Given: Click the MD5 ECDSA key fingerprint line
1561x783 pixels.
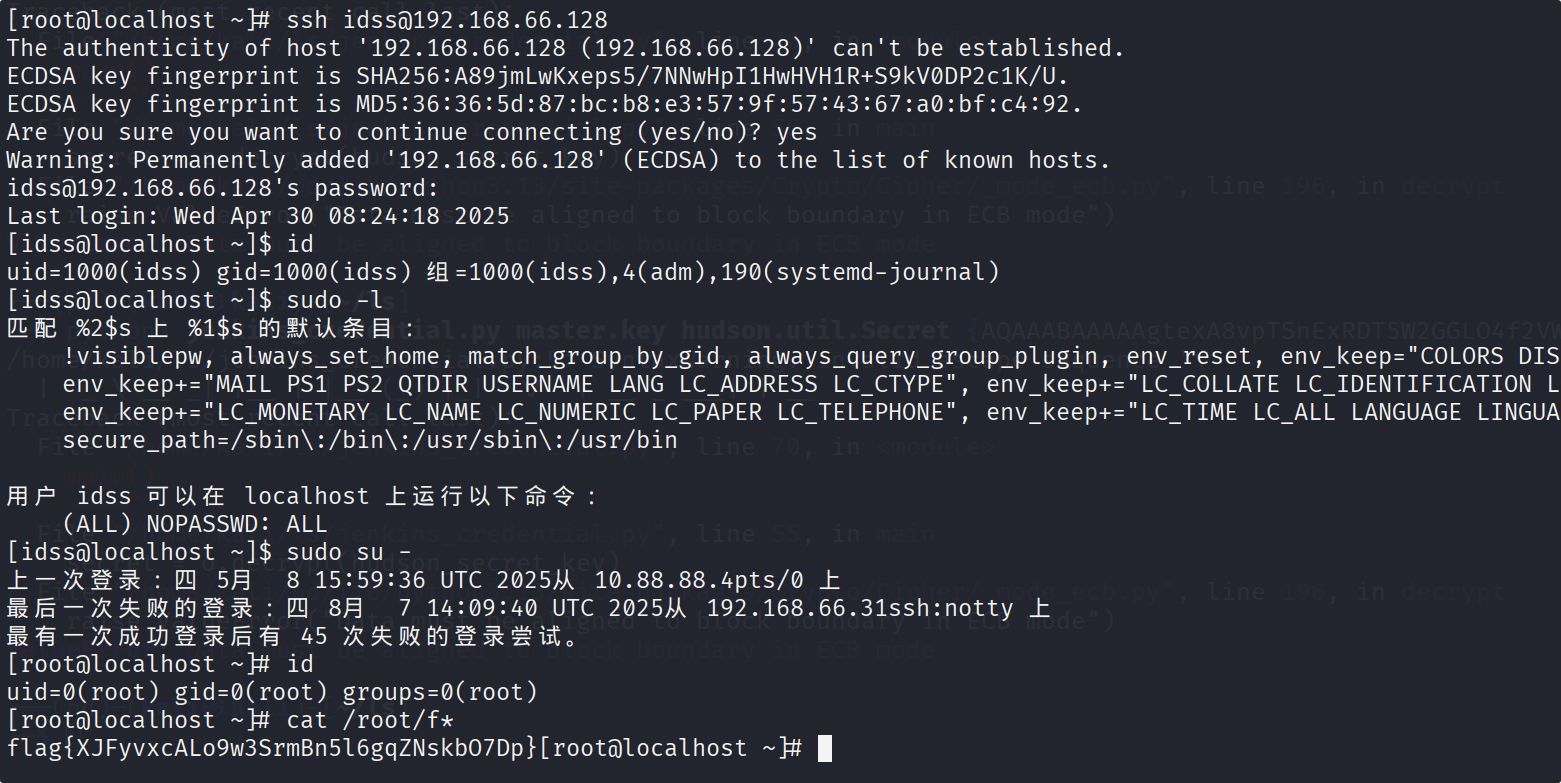Looking at the screenshot, I should click(x=545, y=104).
